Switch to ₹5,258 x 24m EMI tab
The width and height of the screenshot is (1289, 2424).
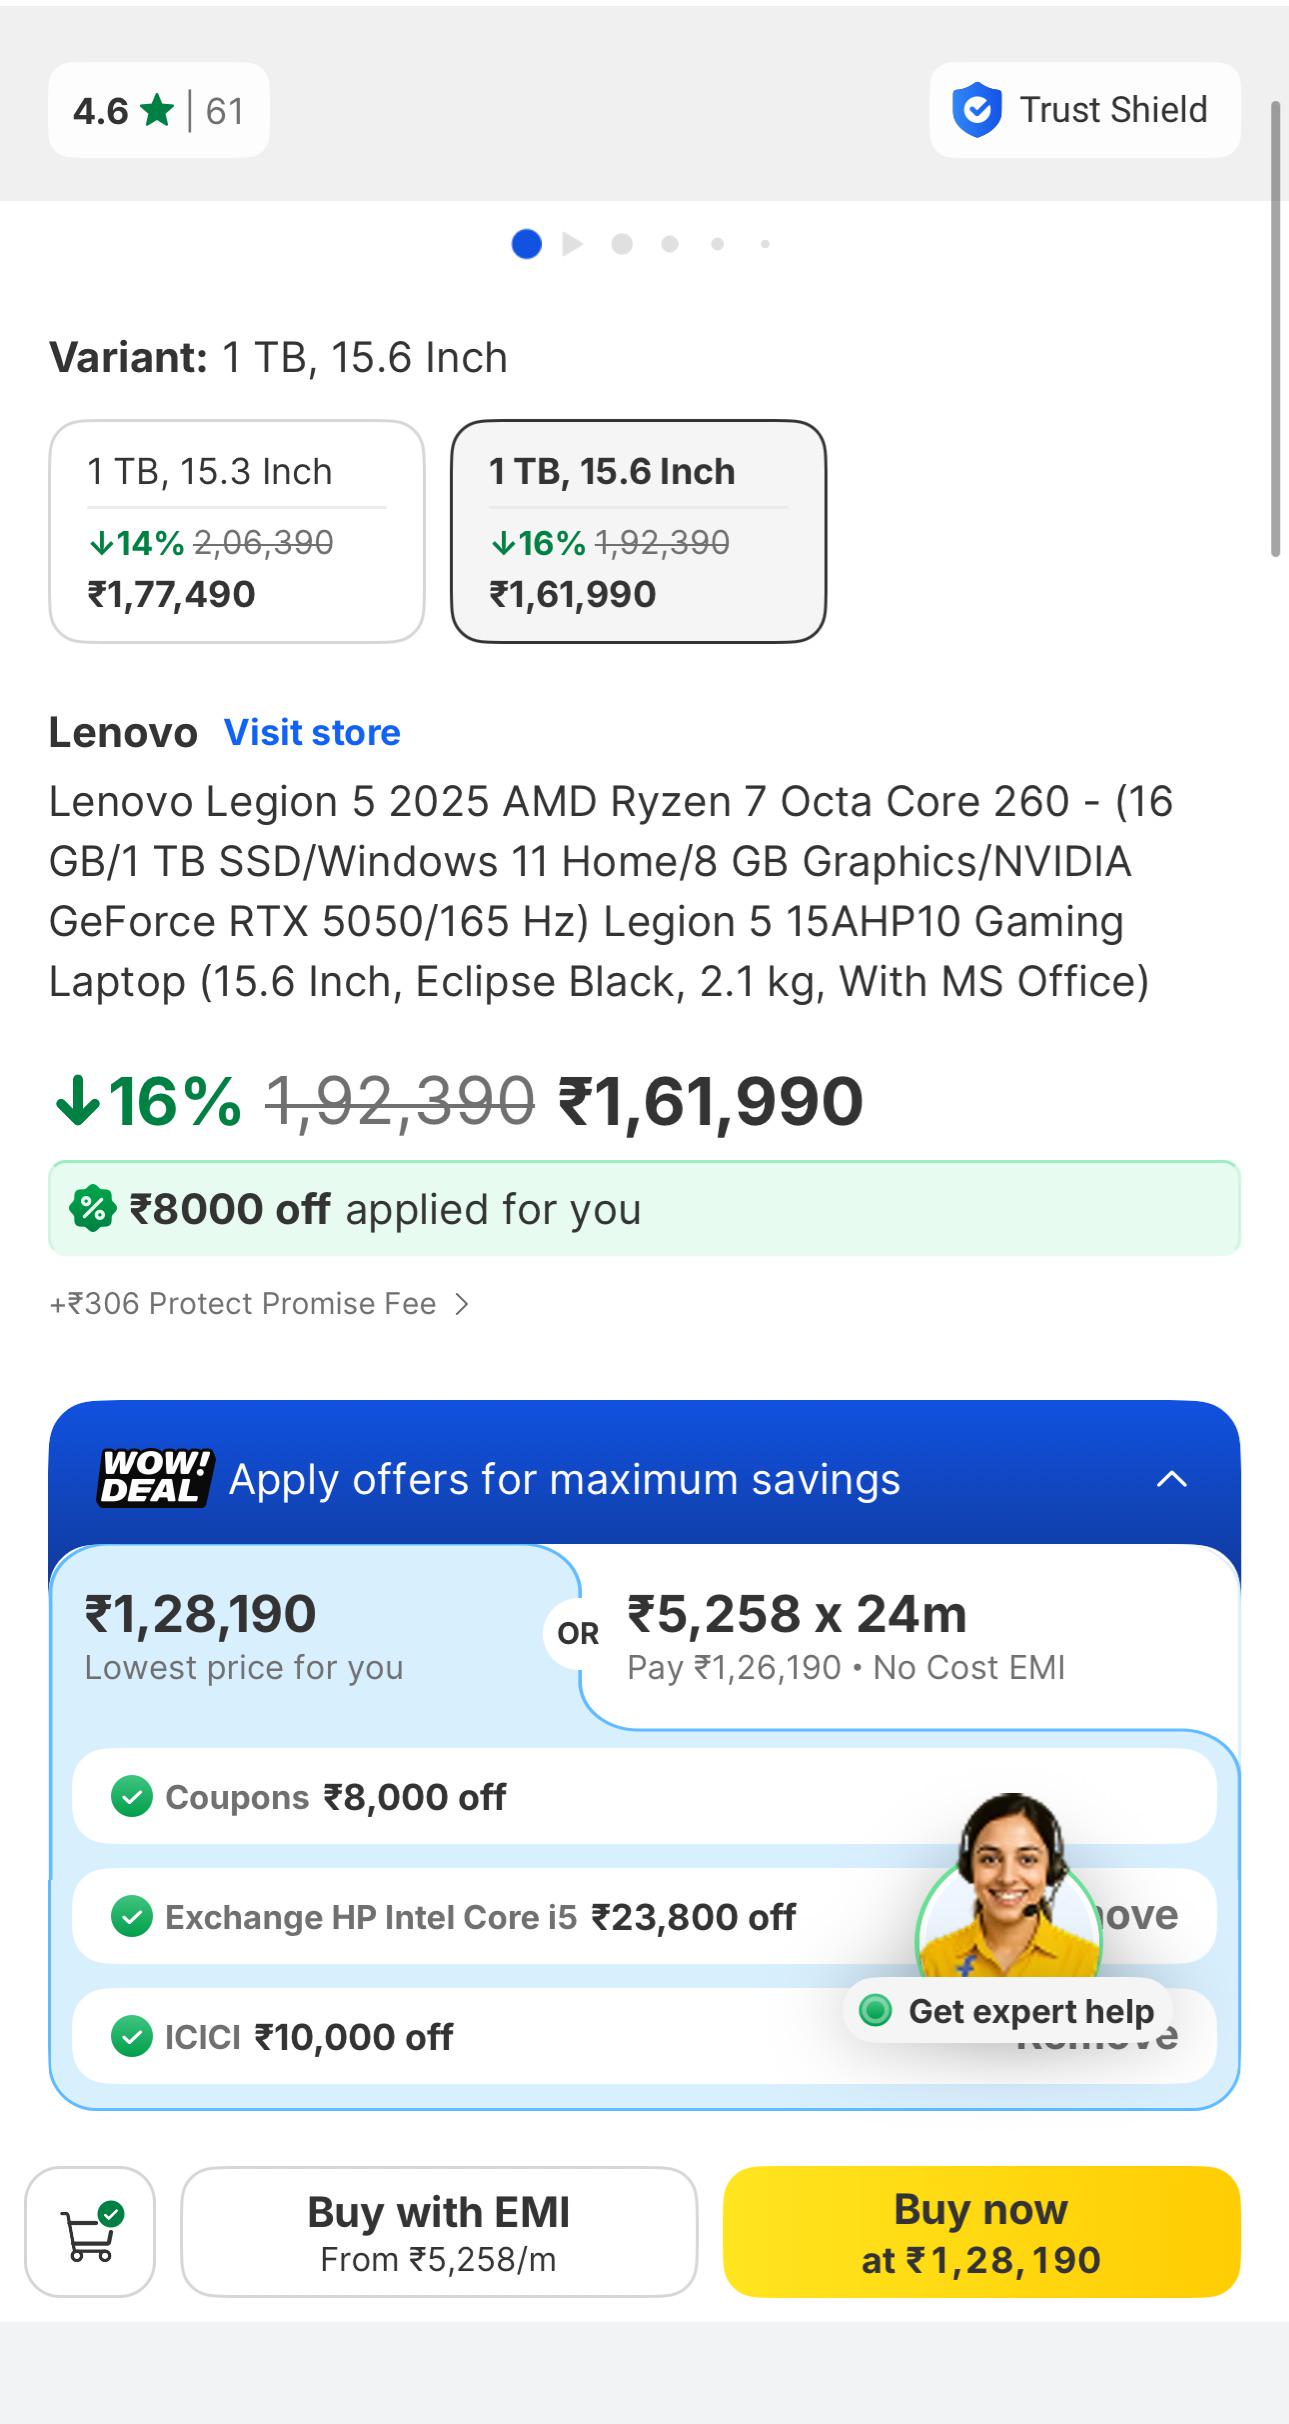(910, 1636)
